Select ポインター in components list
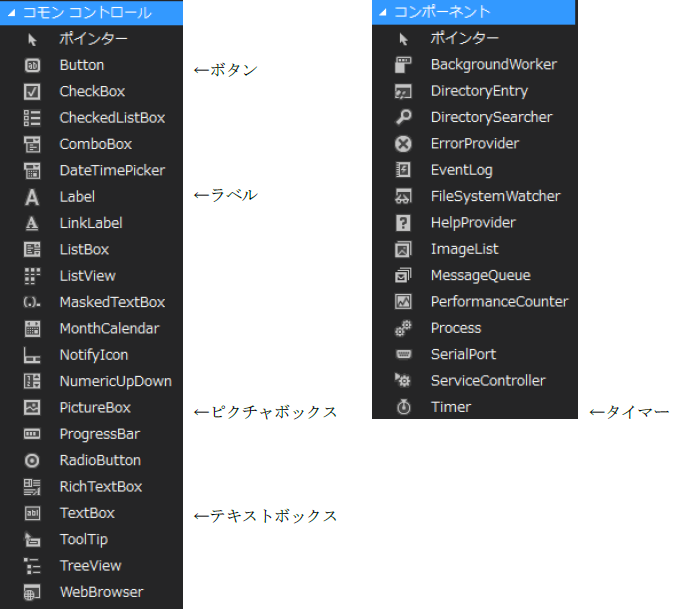This screenshot has height=610, width=674. 464,38
